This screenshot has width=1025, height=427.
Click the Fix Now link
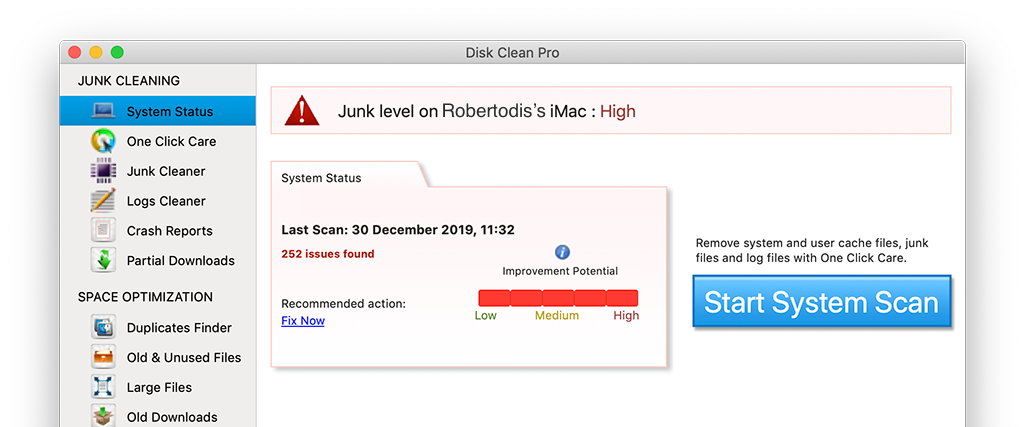303,320
